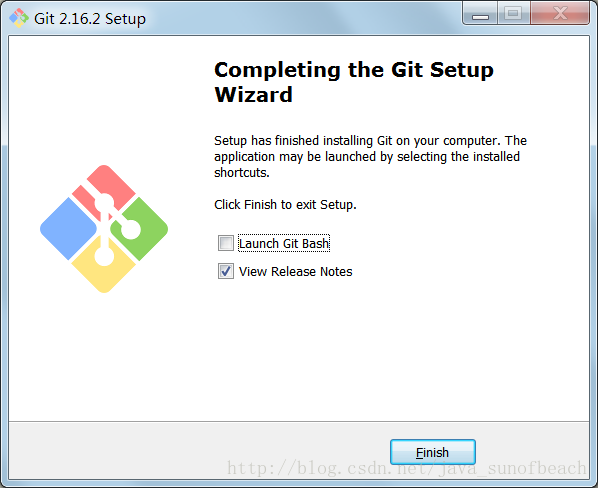The height and width of the screenshot is (488, 598).
Task: Click the paragraph about finished installing Git
Action: [370, 156]
